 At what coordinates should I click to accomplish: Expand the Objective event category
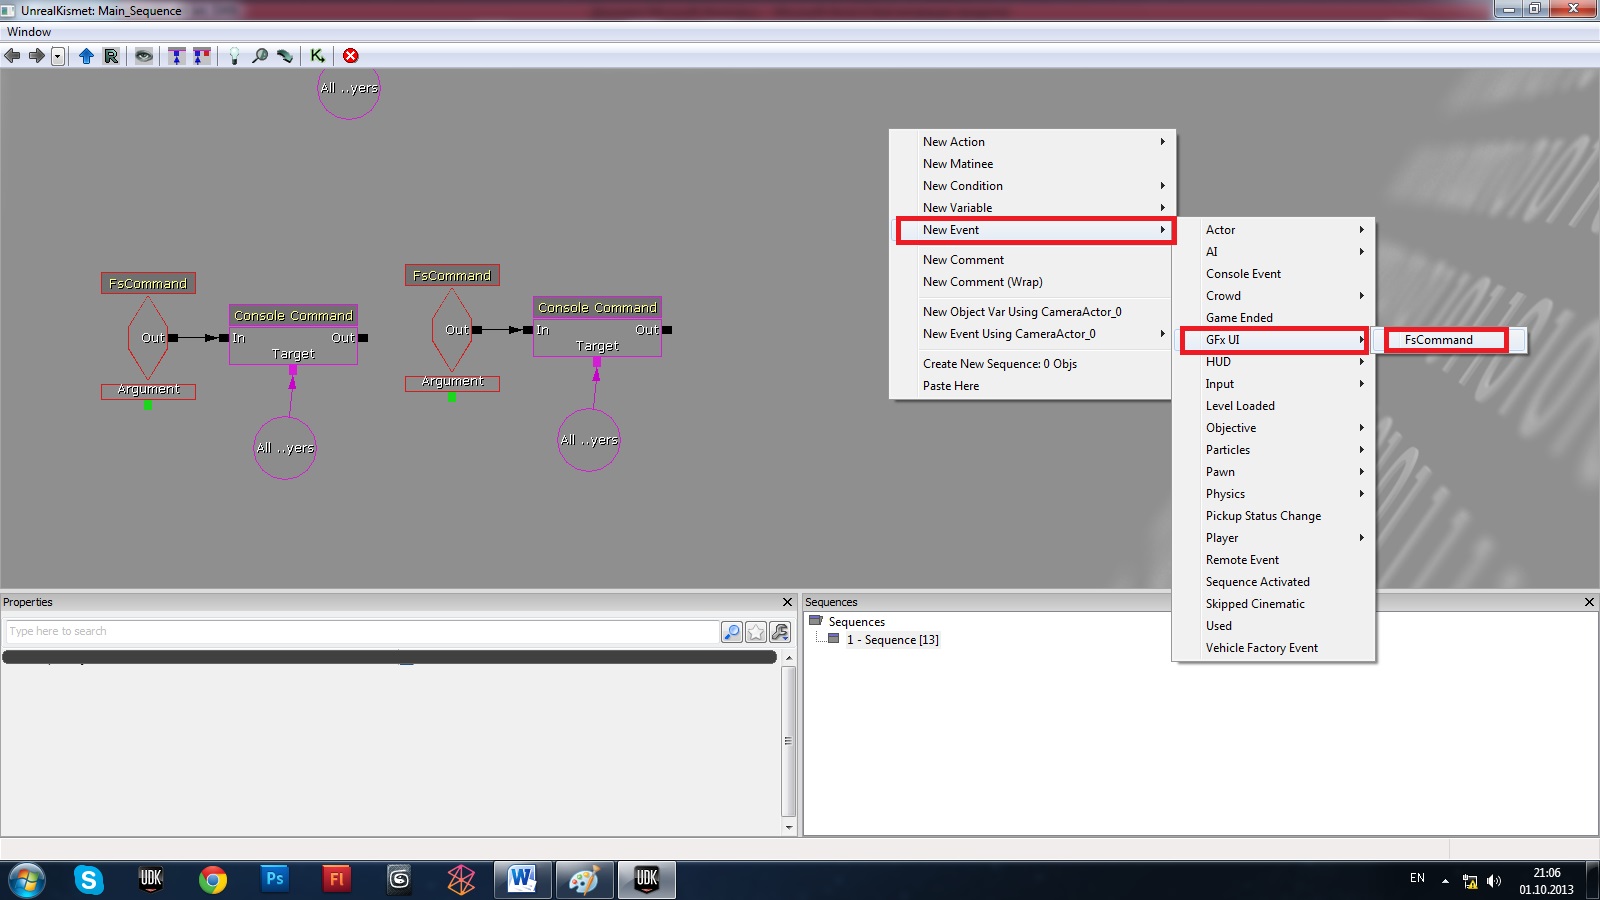(x=1274, y=428)
